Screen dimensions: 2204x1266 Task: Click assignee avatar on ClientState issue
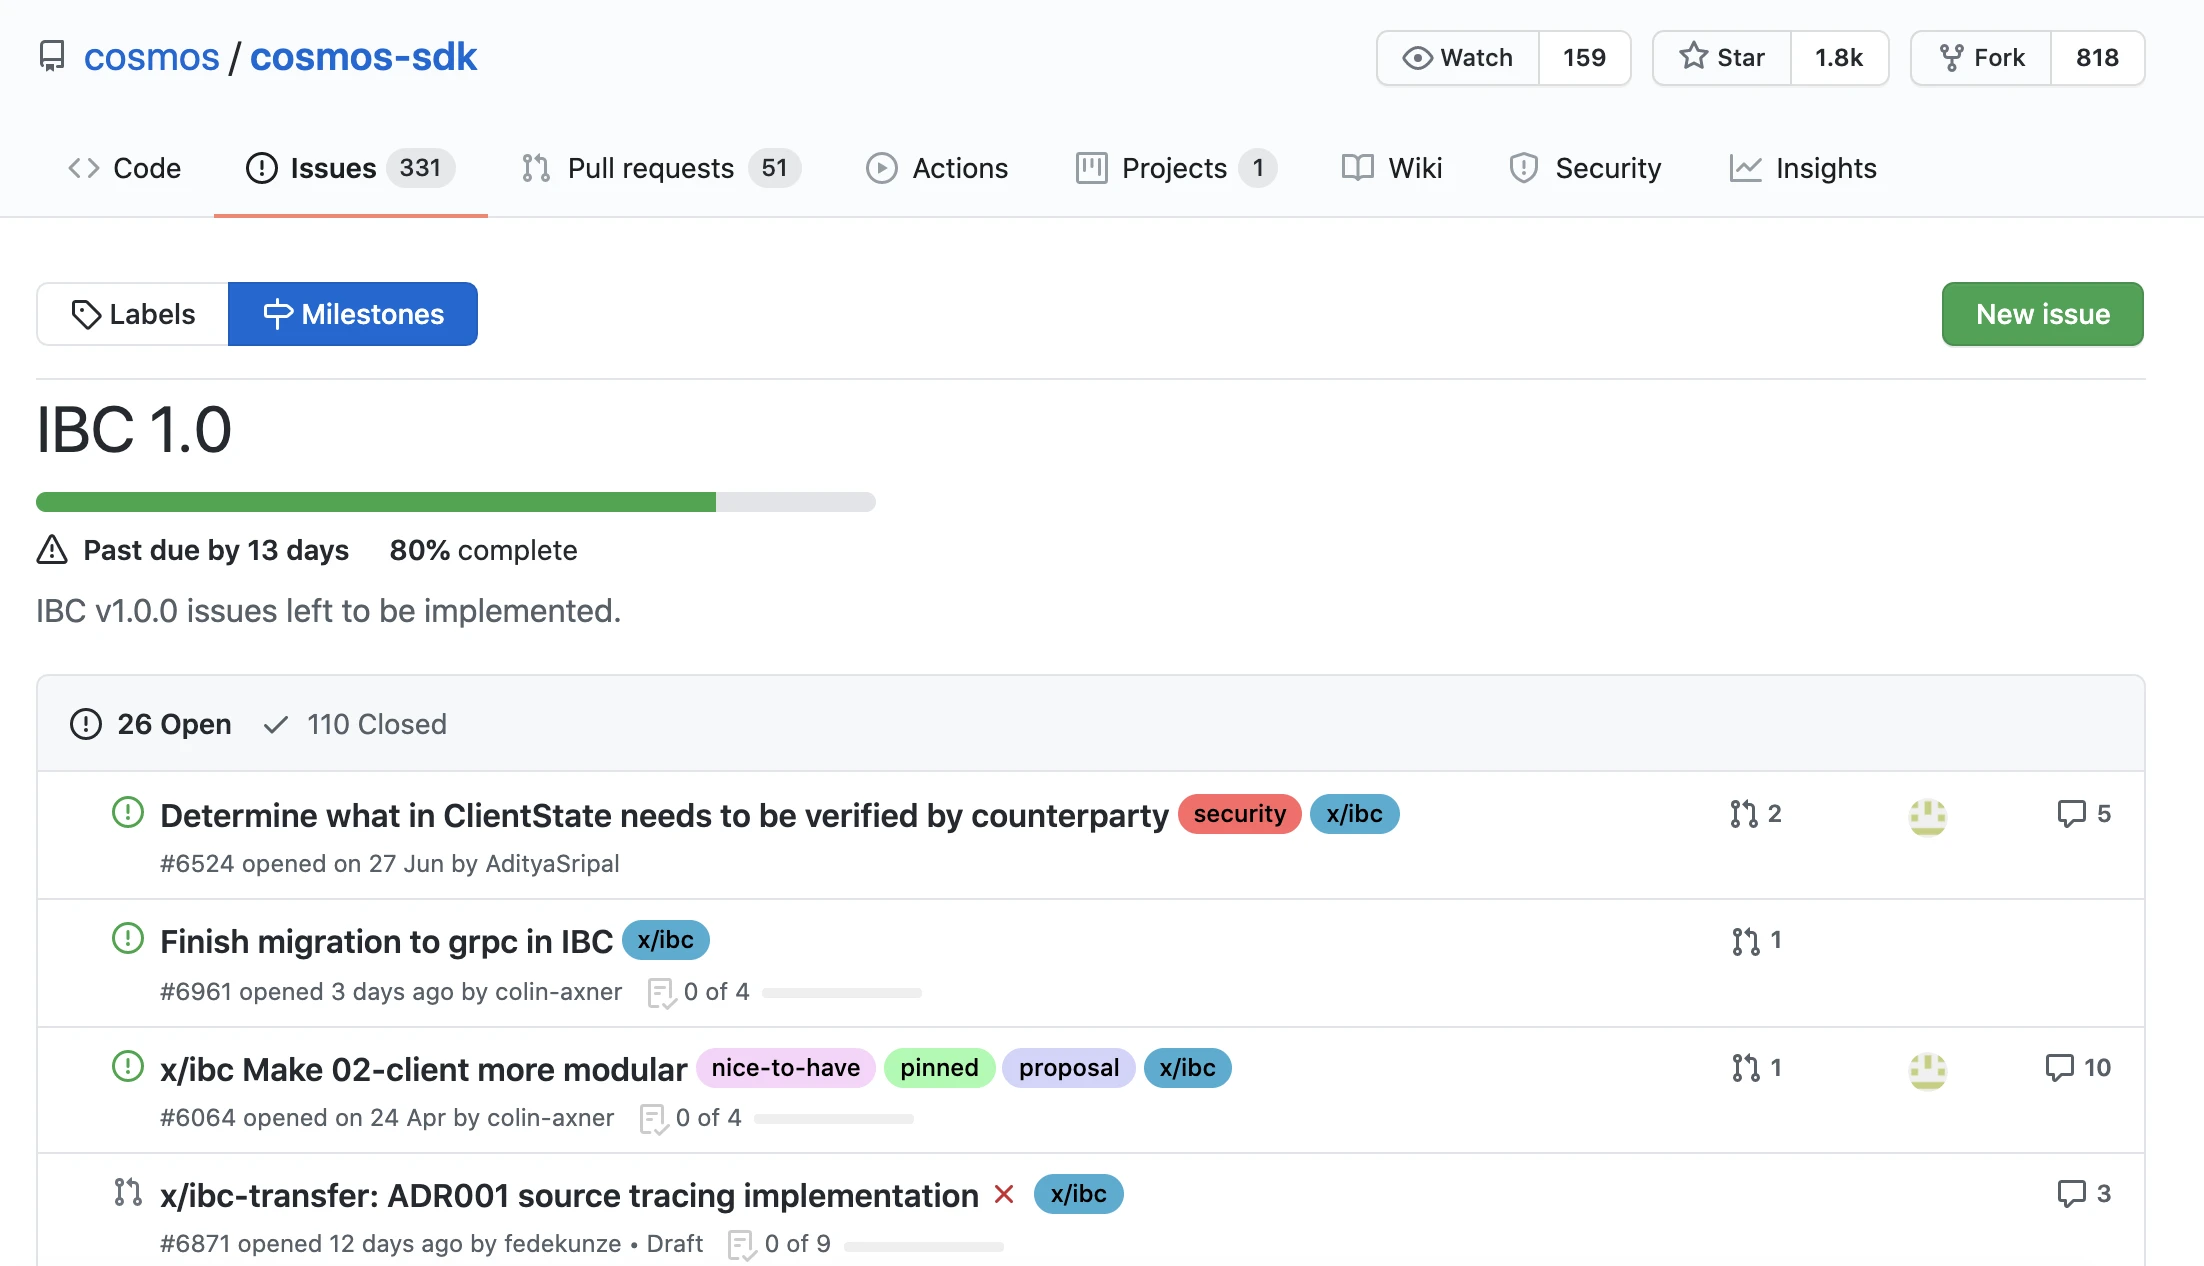[x=1928, y=817]
